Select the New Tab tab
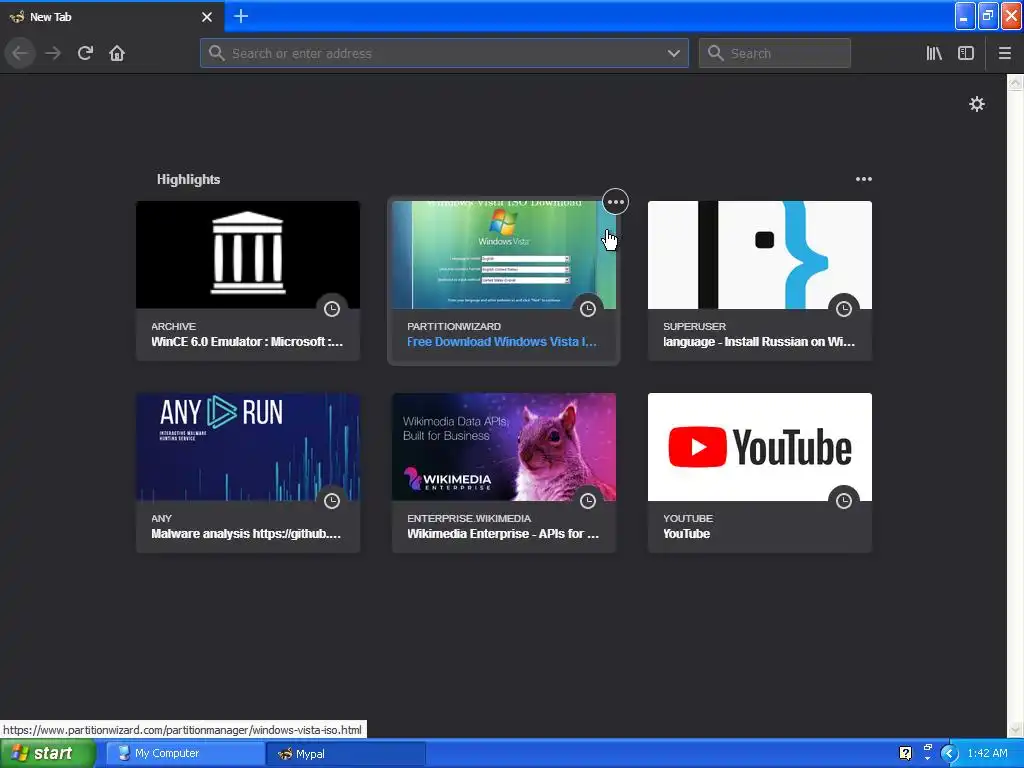Image resolution: width=1024 pixels, height=768 pixels. 112,16
